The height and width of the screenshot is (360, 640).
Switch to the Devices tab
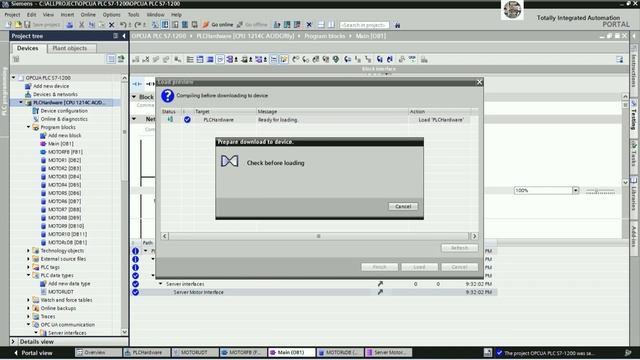[x=28, y=48]
